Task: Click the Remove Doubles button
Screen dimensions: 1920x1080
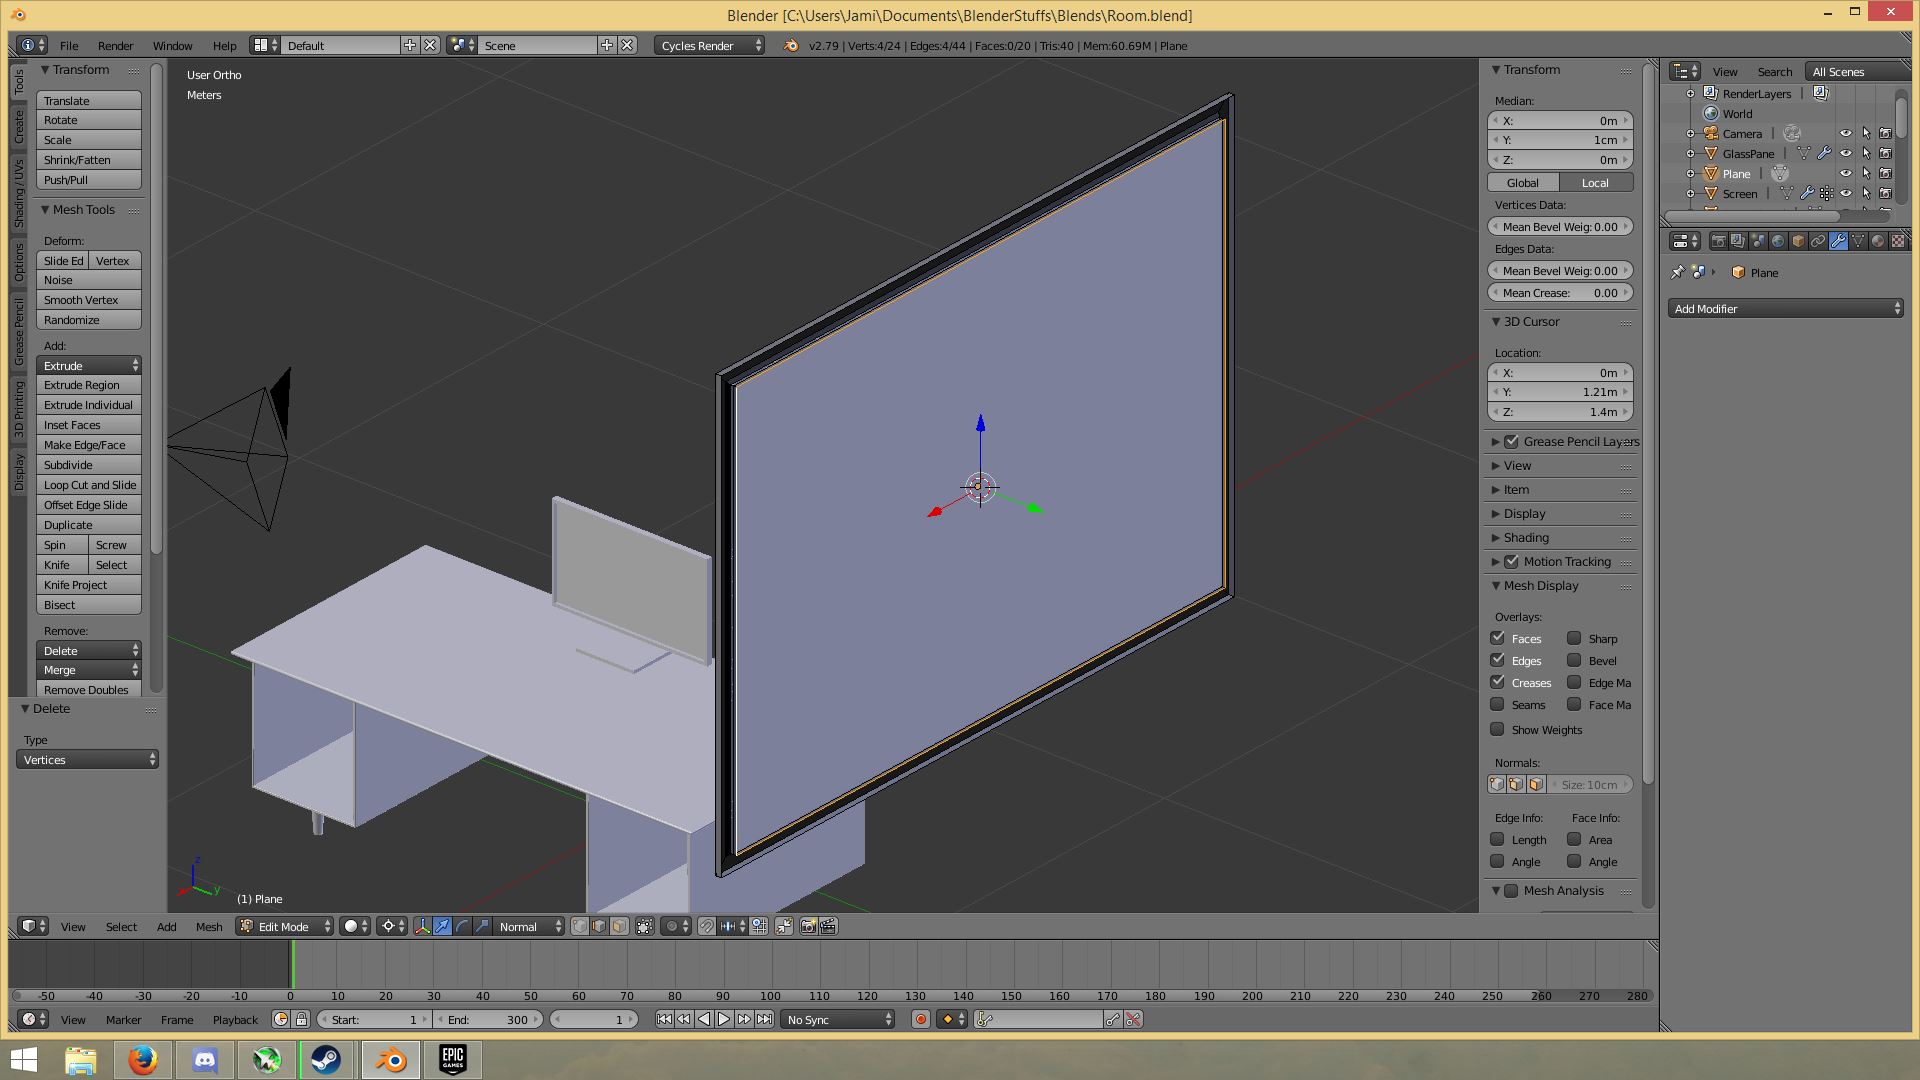Action: [x=86, y=690]
